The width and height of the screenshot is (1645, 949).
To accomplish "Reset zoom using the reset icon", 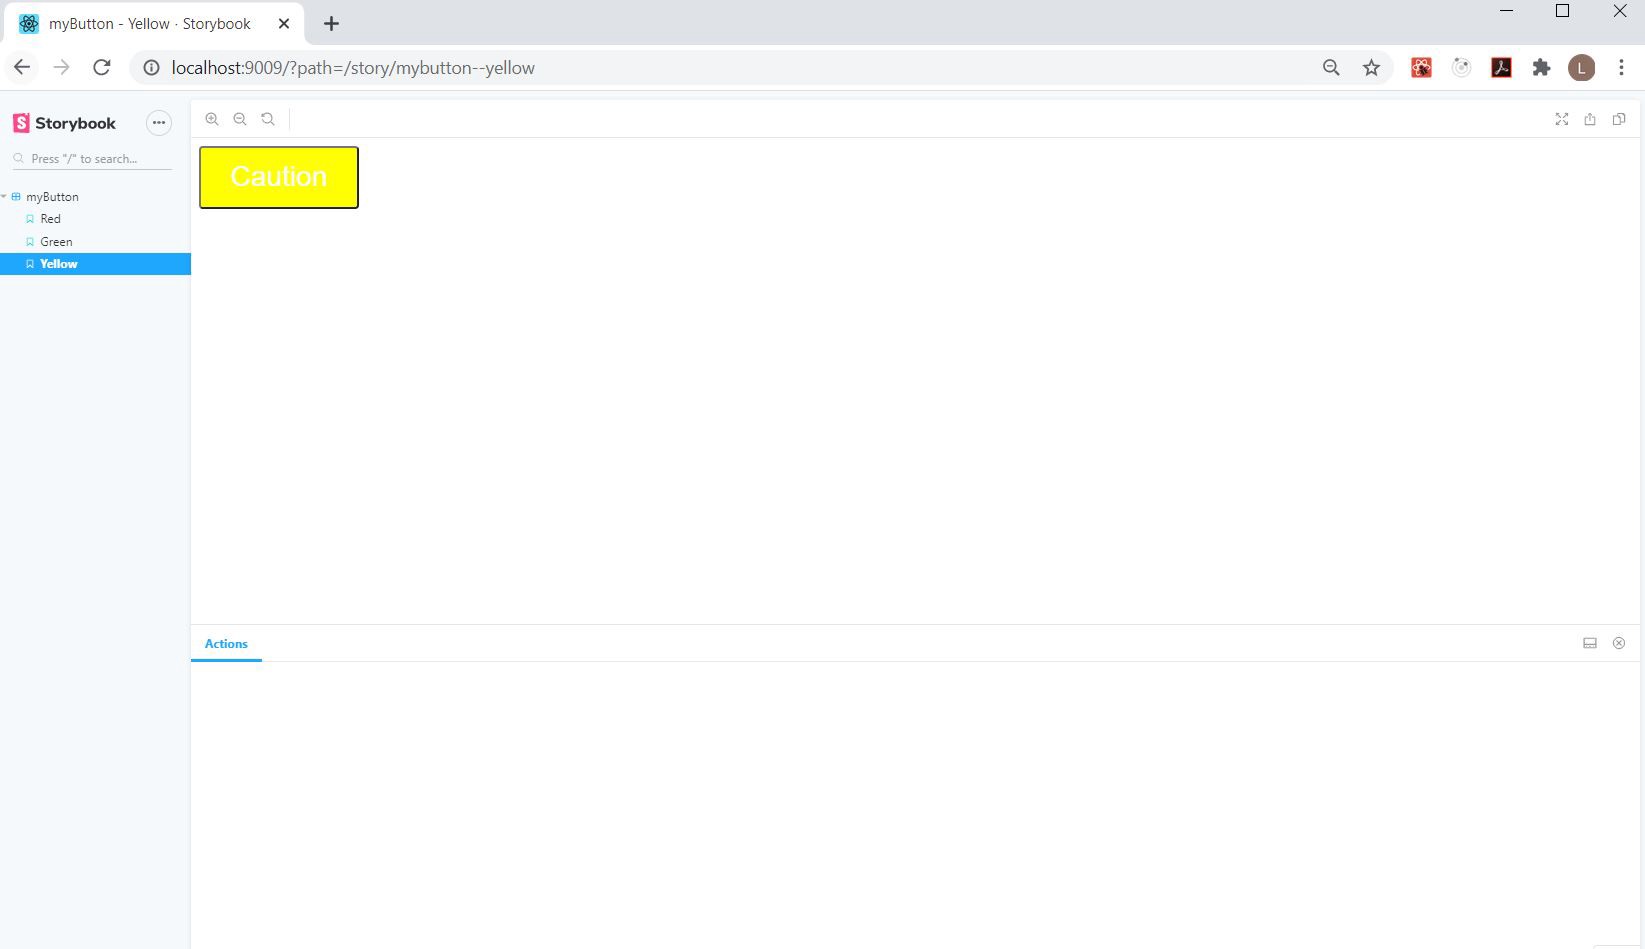I will [267, 118].
